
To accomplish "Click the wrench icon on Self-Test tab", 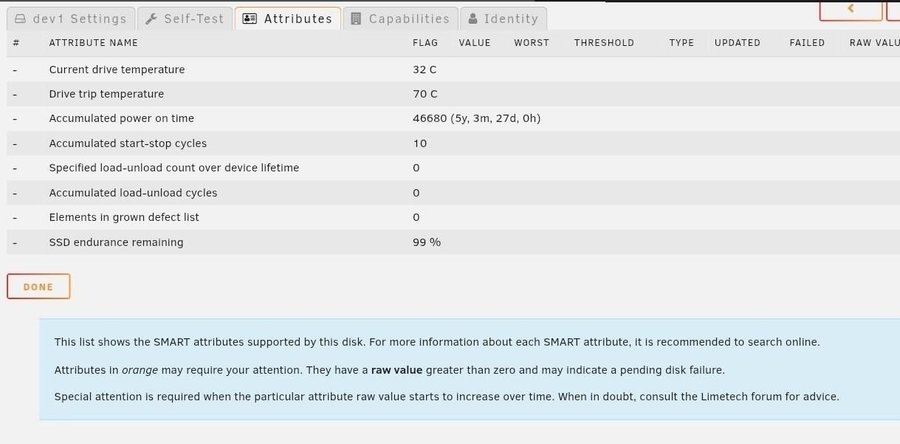I will (x=151, y=19).
